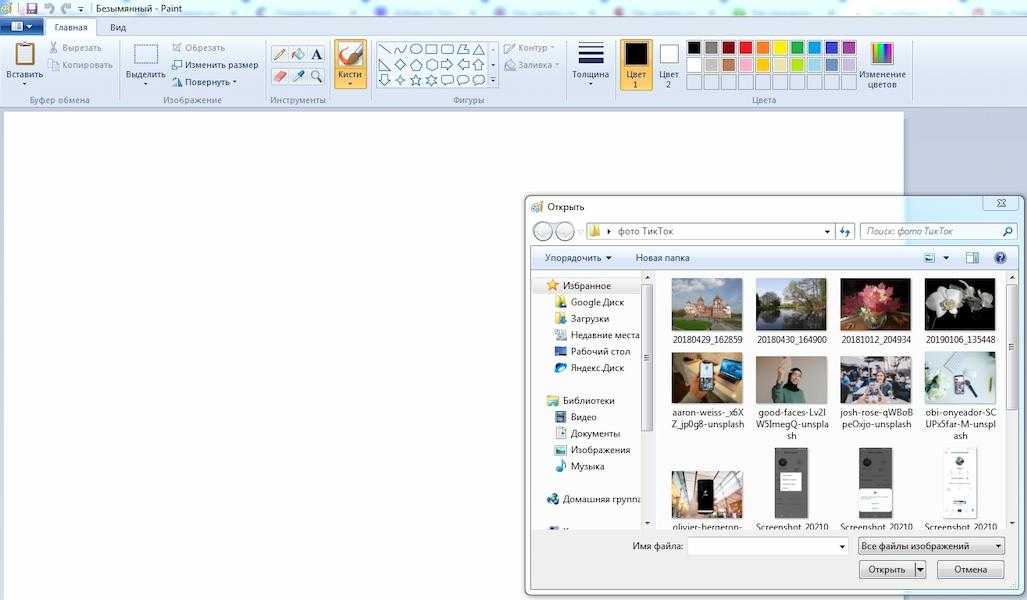Choose the orange color swatch in palette
Image resolution: width=1027 pixels, height=600 pixels.
click(x=763, y=48)
